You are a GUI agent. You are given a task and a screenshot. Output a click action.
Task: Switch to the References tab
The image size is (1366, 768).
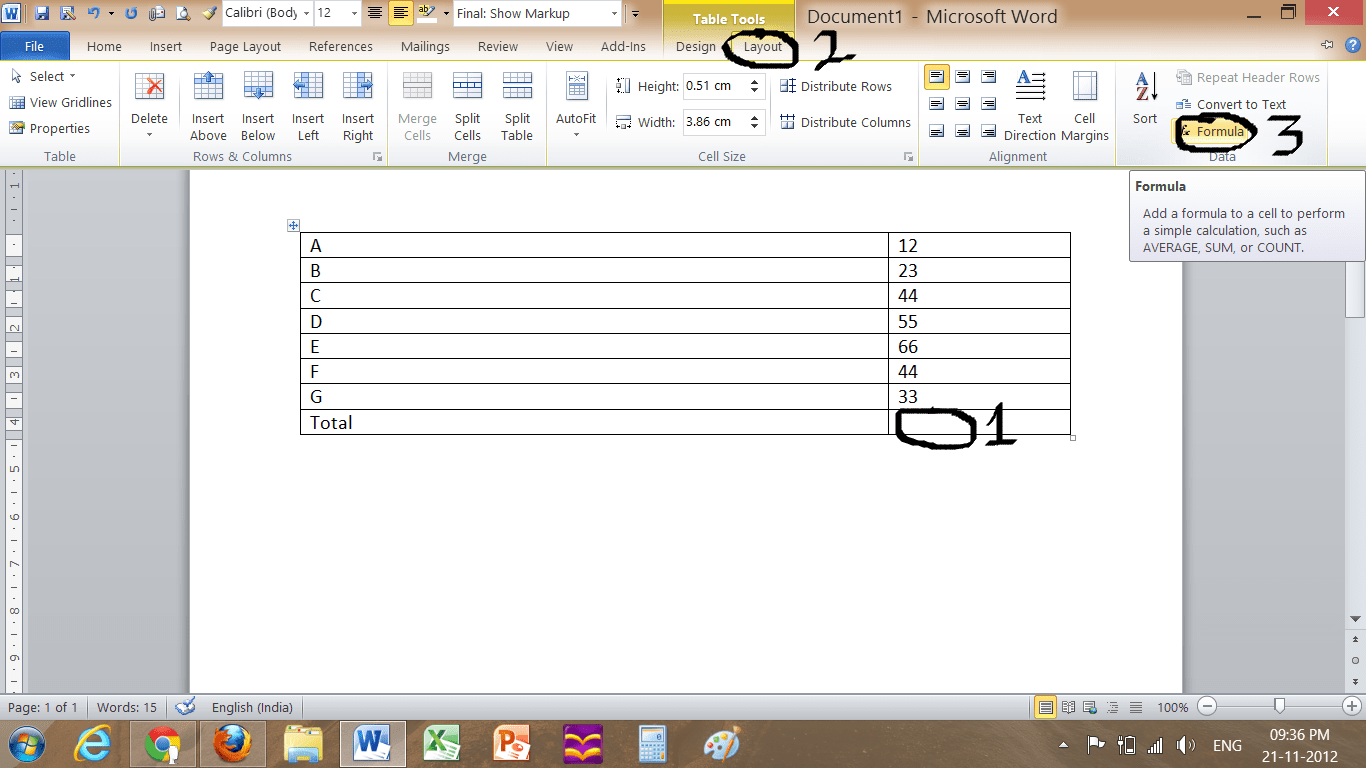(341, 46)
